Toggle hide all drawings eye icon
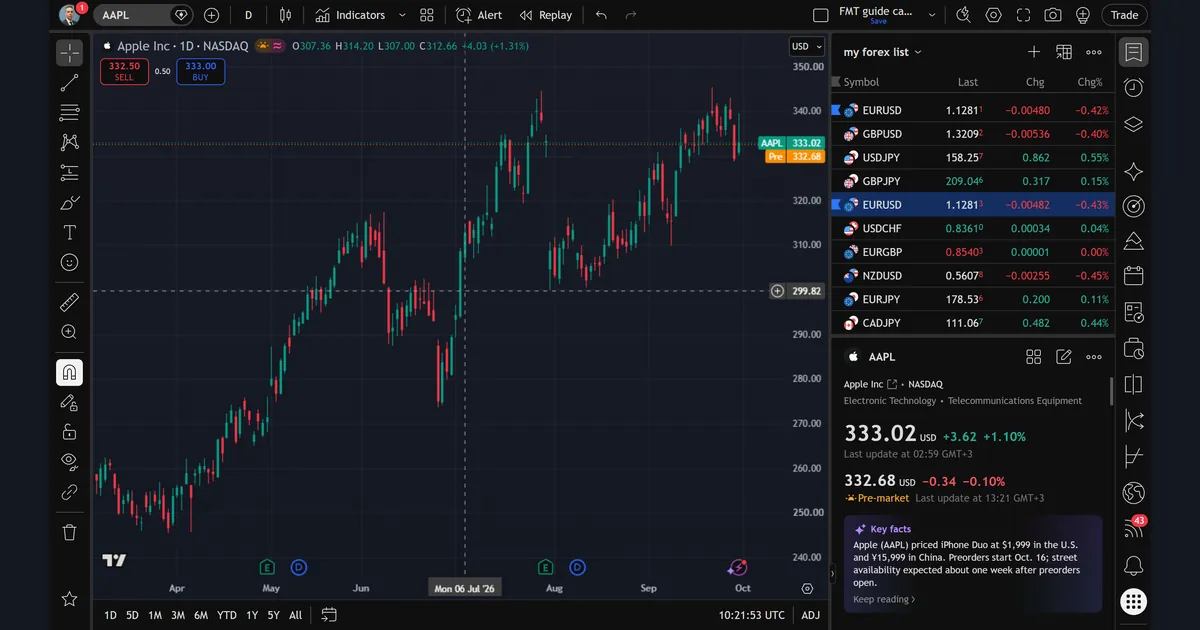 tap(69, 461)
